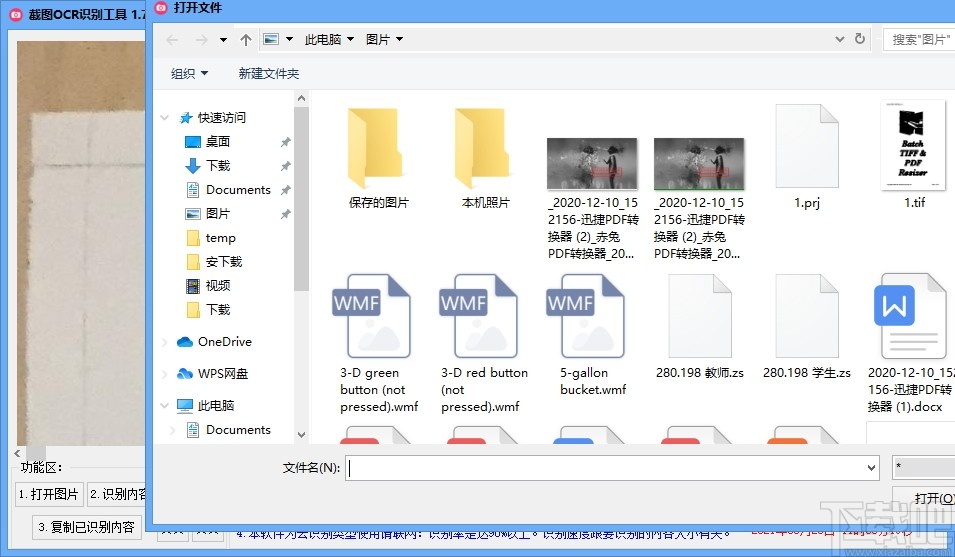Select the first 下载 with blue arrow
The width and height of the screenshot is (955, 557).
pyautogui.click(x=217, y=166)
